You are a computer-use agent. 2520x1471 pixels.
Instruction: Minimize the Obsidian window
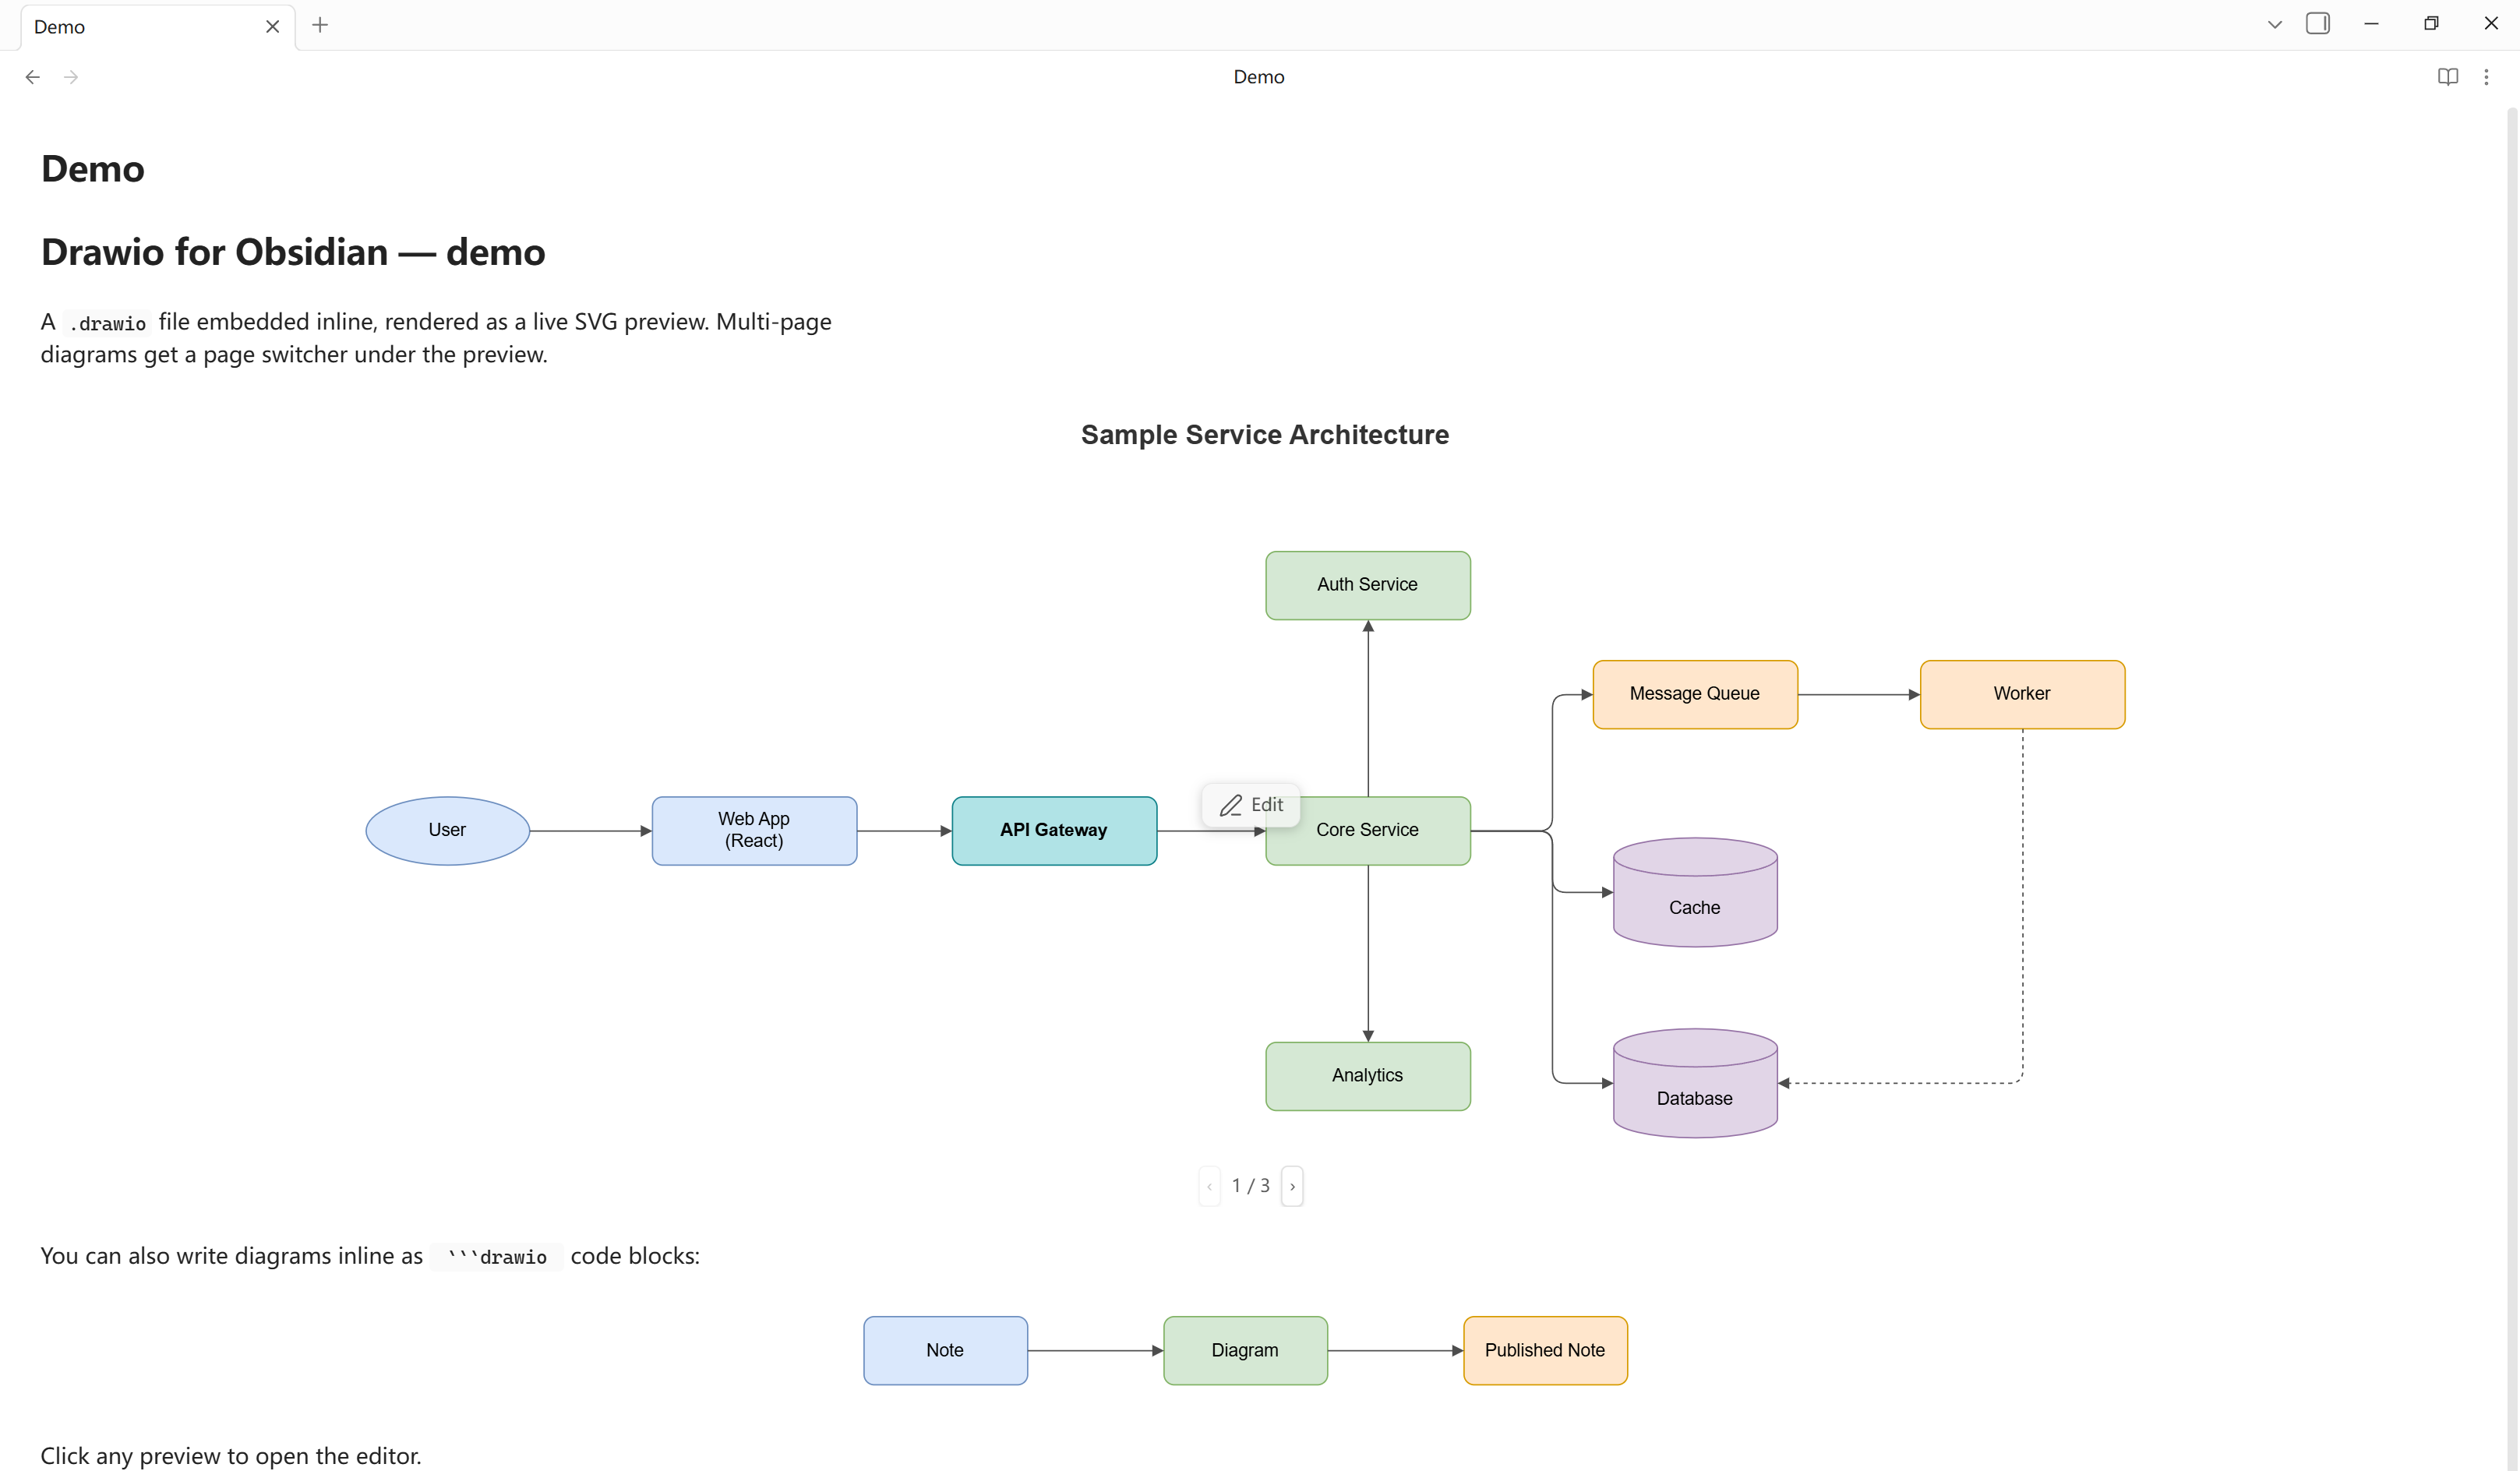[x=2370, y=24]
